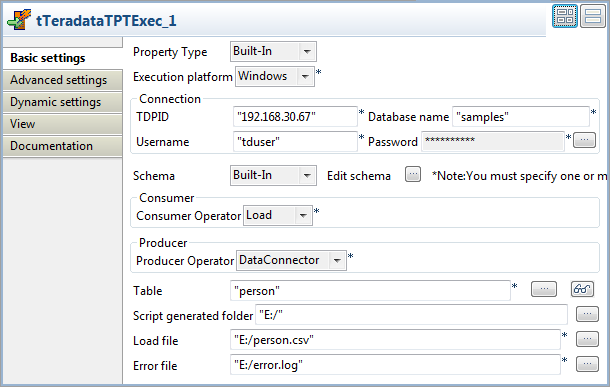
Task: Open the Schema Built-In dropdown
Action: [x=273, y=175]
